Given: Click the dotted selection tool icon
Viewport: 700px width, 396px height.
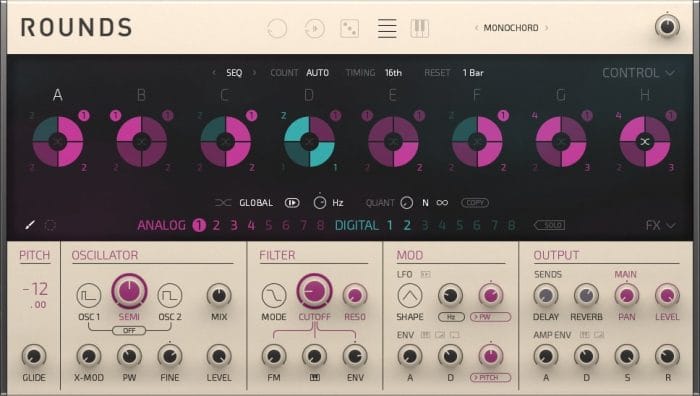Looking at the screenshot, I should [x=50, y=225].
